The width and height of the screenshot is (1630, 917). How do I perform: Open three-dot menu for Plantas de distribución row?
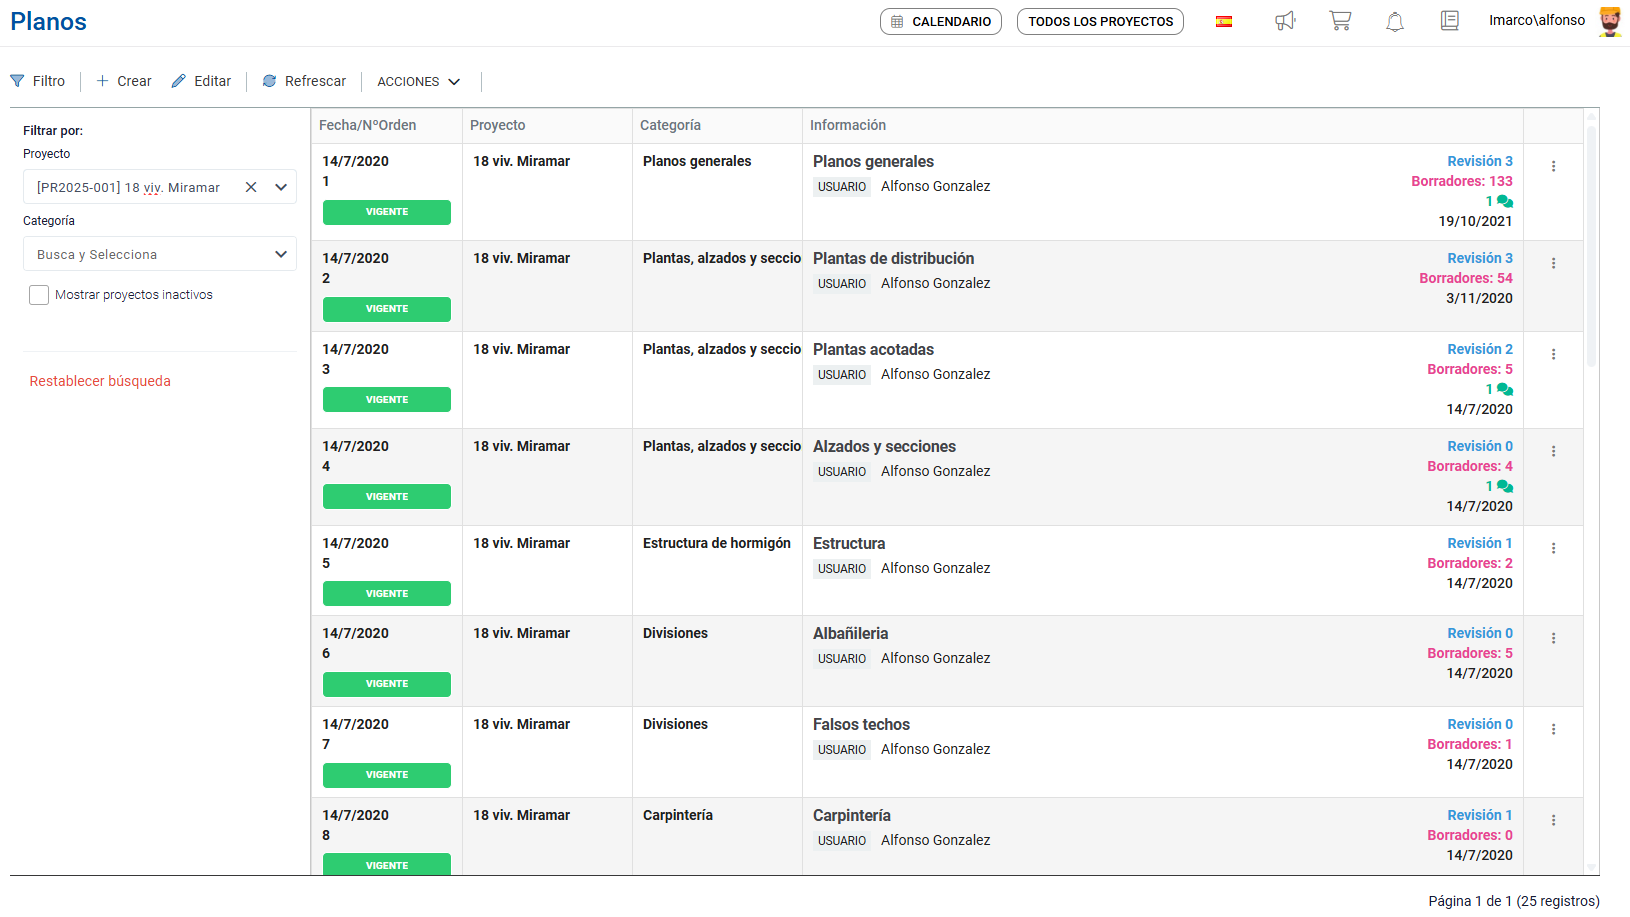(1553, 263)
